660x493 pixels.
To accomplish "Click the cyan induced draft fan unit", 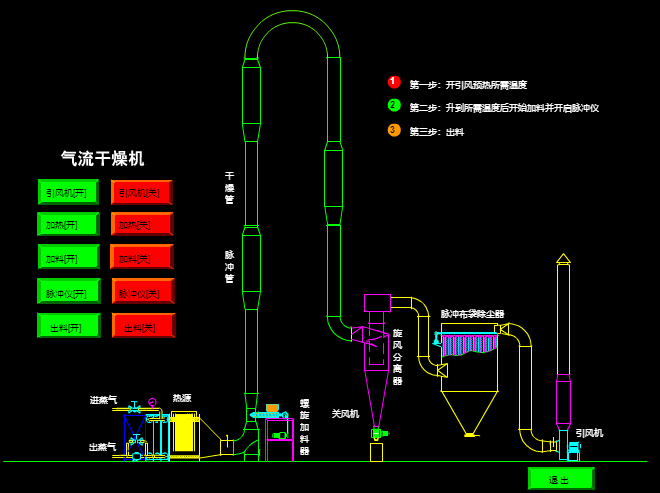I will [x=569, y=445].
